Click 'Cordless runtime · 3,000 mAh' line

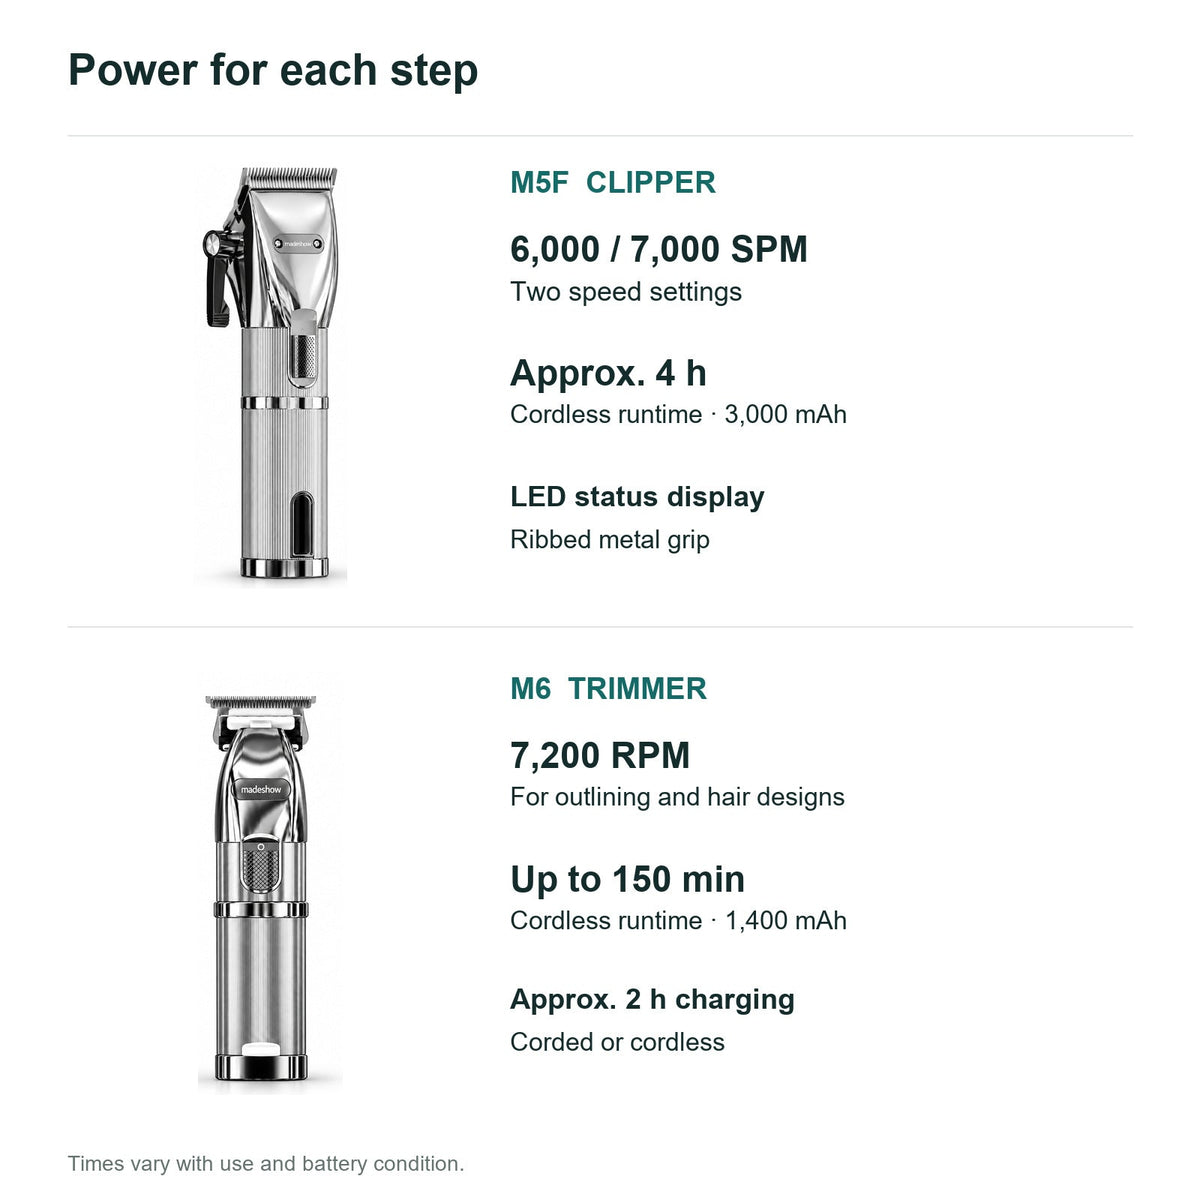tap(678, 414)
